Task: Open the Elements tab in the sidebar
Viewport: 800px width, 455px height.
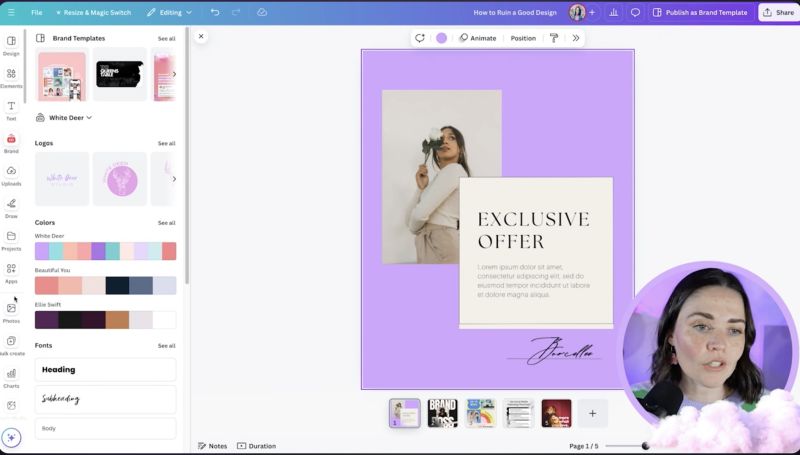Action: pyautogui.click(x=11, y=78)
